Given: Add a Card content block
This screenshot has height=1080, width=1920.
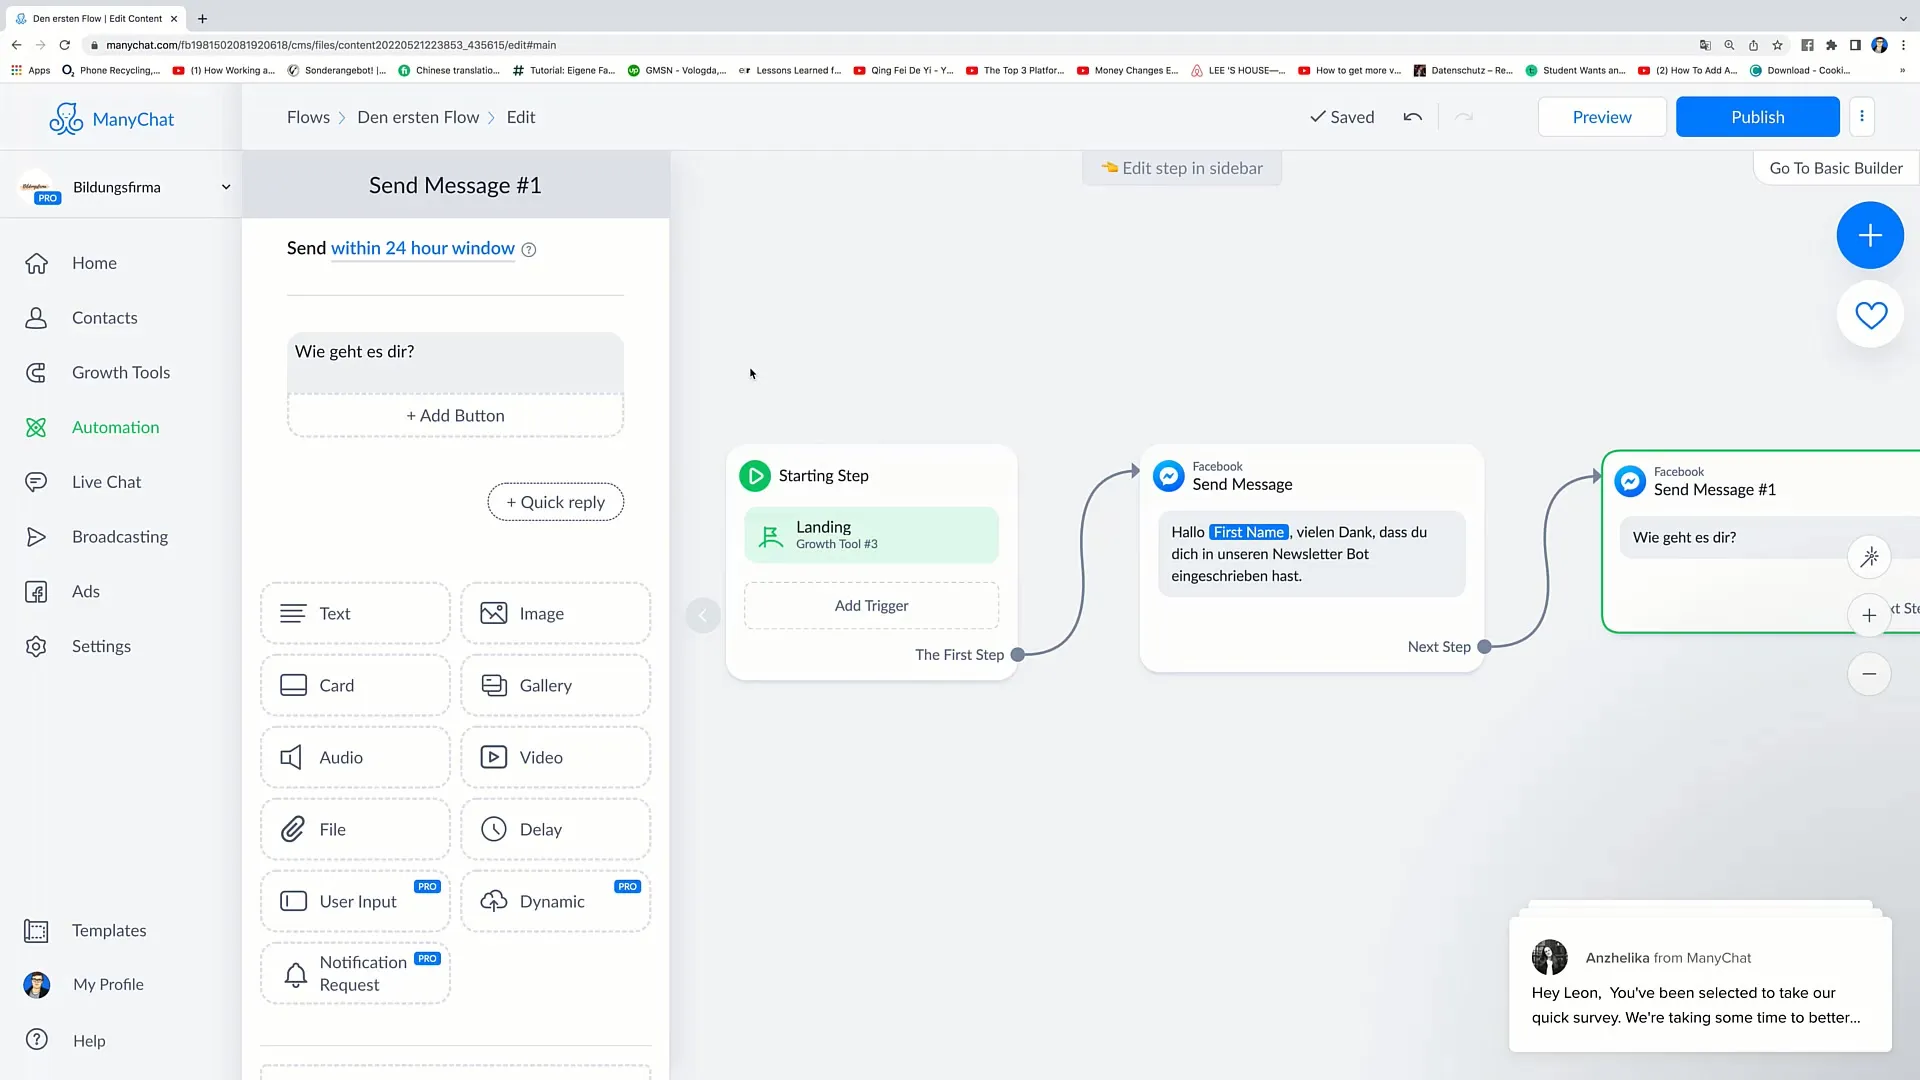Looking at the screenshot, I should (355, 686).
